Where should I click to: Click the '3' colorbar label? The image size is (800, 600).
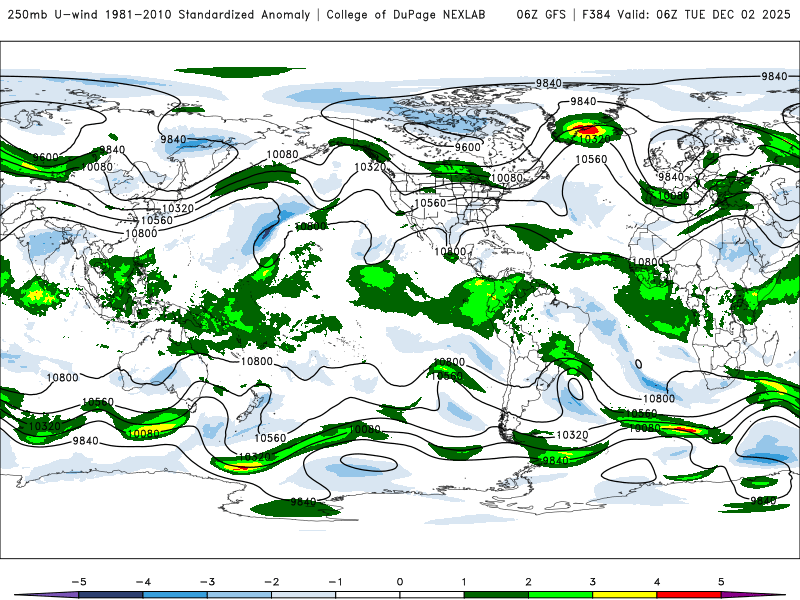pyautogui.click(x=592, y=582)
